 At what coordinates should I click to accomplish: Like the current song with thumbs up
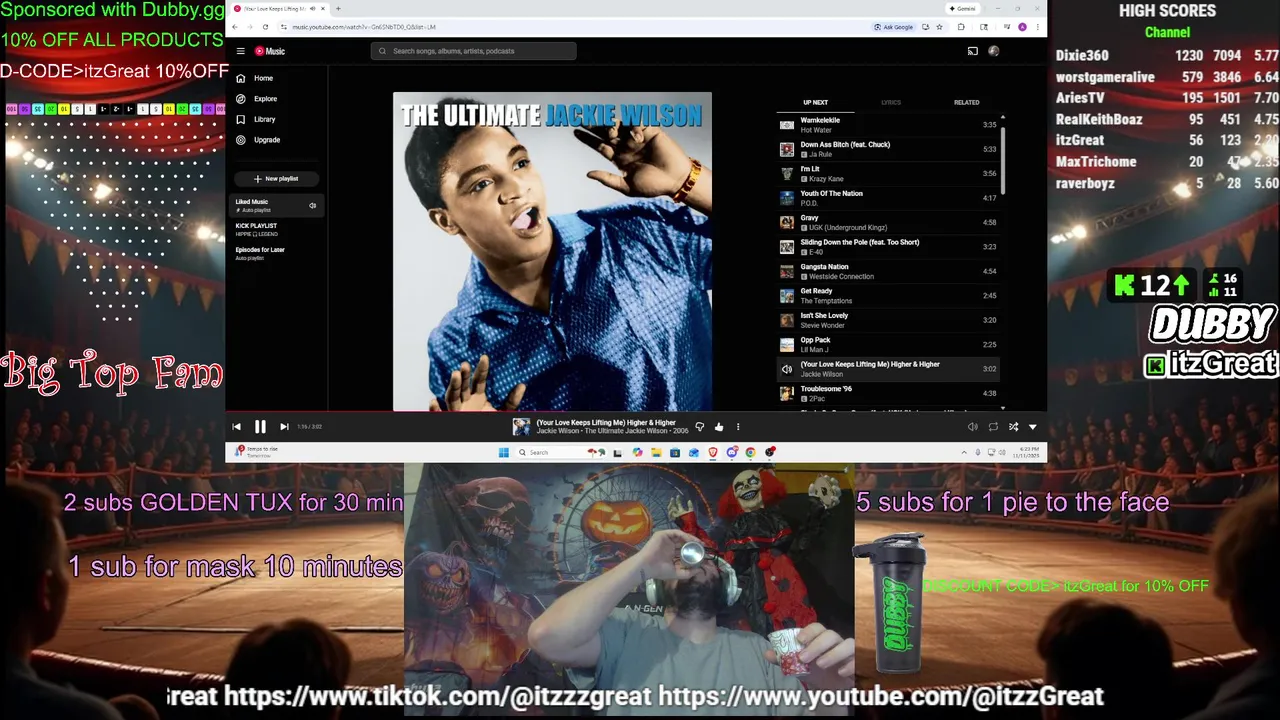coord(718,427)
